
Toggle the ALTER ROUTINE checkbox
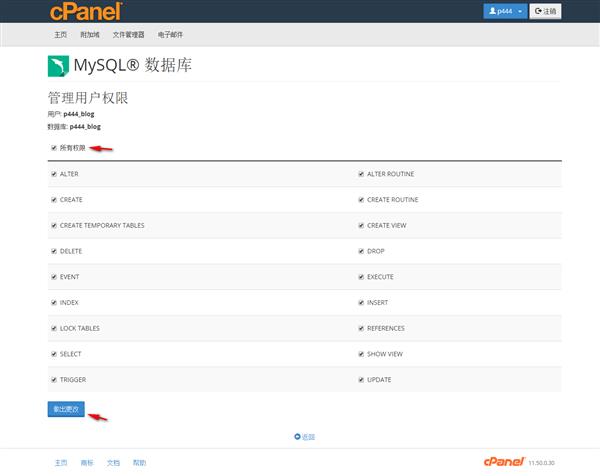click(361, 174)
